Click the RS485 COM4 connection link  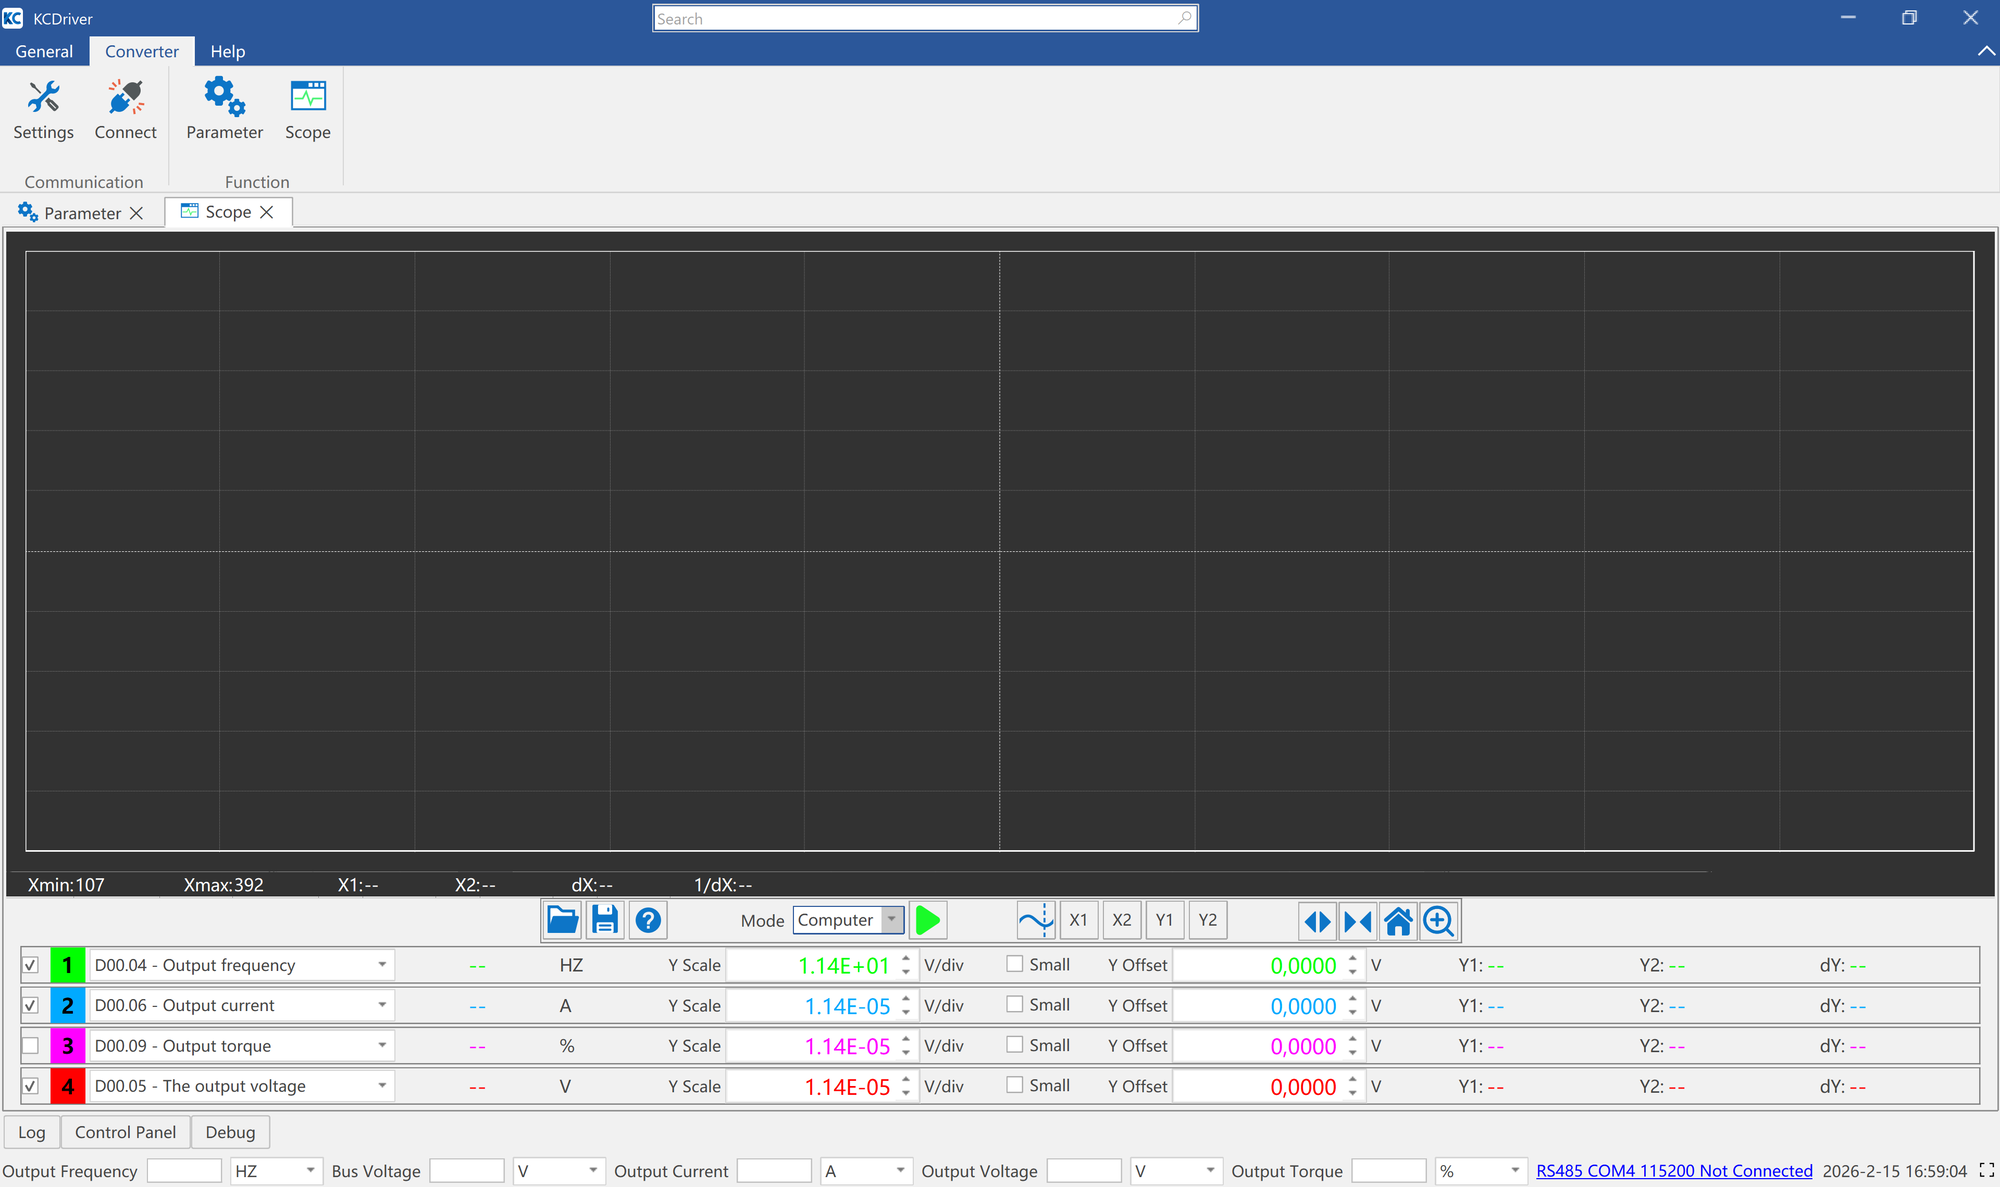pos(1674,1170)
